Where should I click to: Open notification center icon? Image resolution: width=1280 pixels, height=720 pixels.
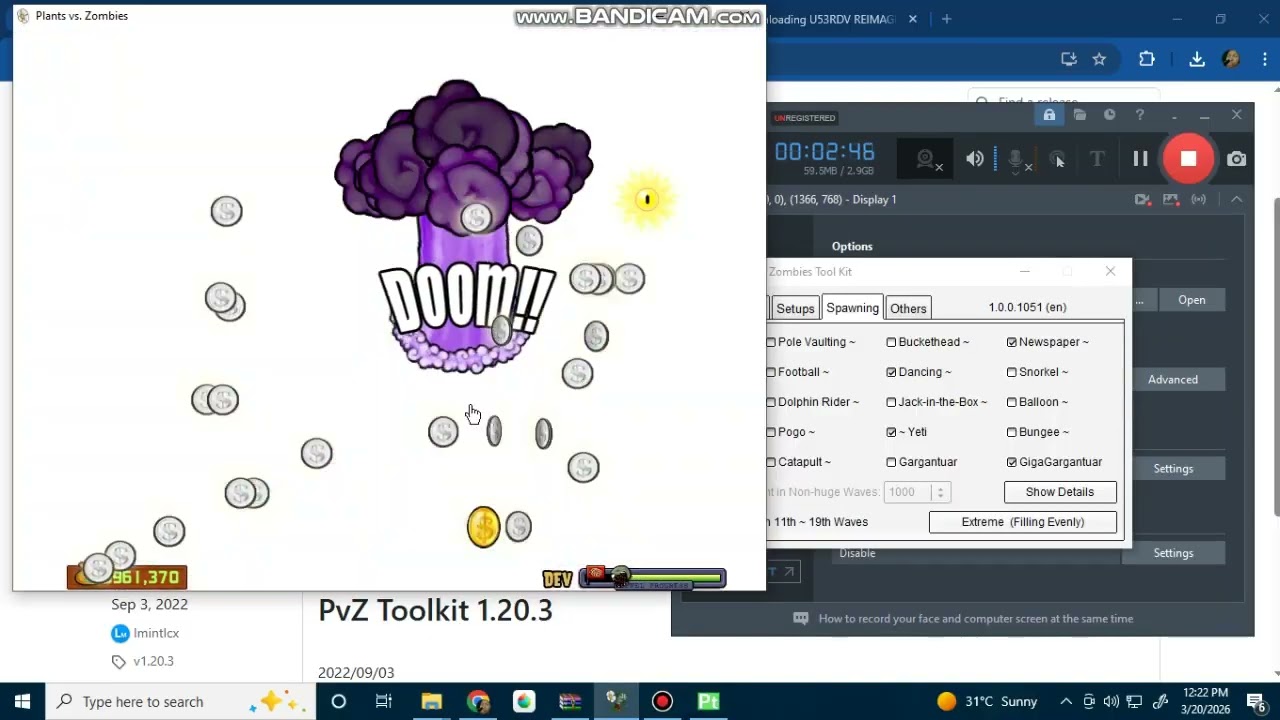coord(1257,701)
